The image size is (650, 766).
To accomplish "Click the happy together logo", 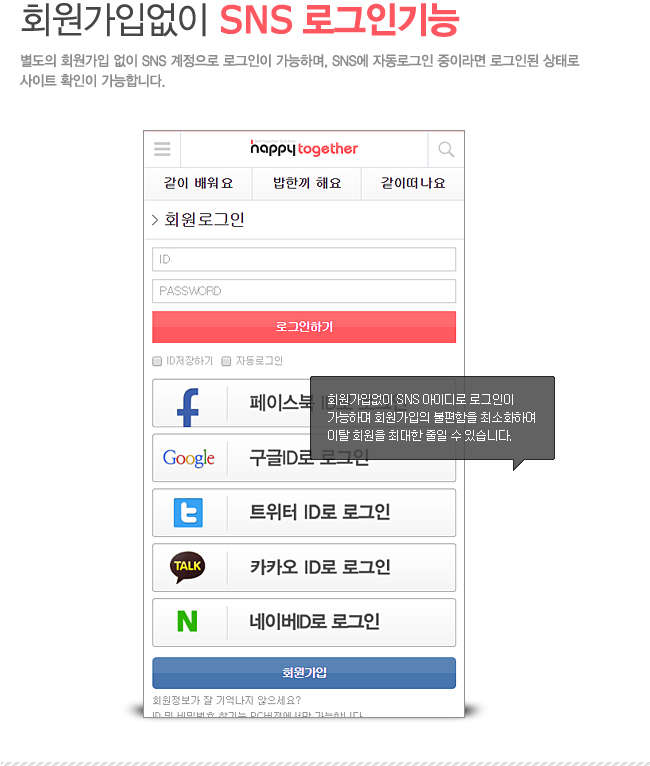I will click(304, 148).
